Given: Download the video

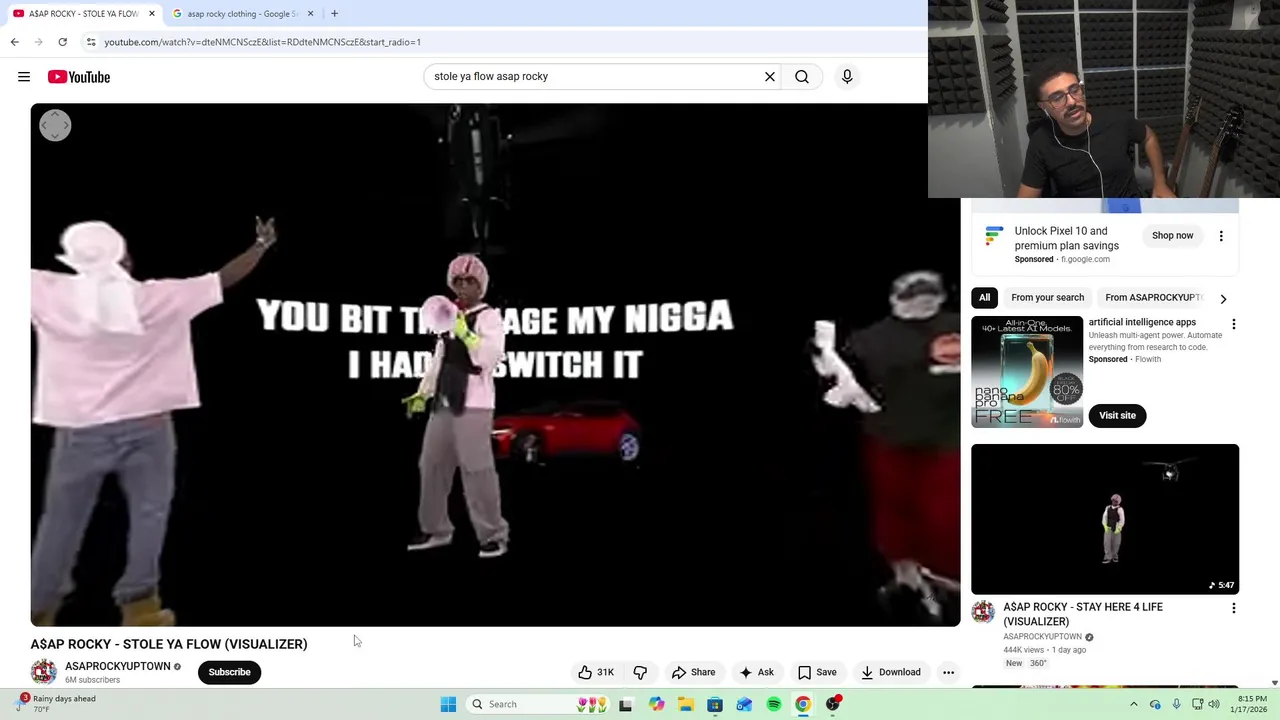Looking at the screenshot, I should coord(891,672).
